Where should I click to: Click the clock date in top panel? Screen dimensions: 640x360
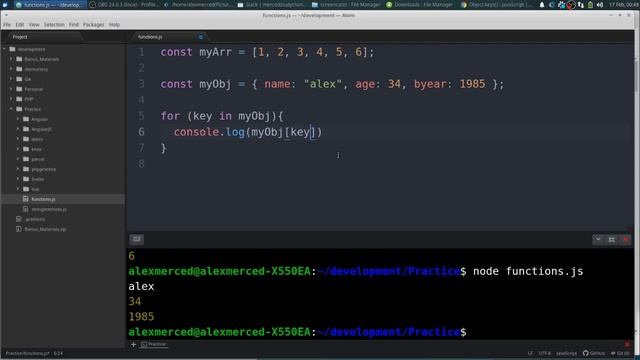click(x=623, y=5)
